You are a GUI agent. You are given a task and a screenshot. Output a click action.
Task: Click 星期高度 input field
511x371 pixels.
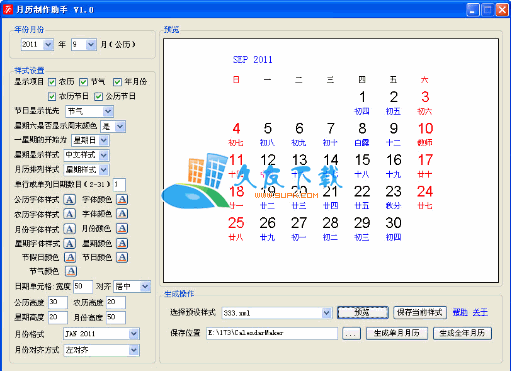point(58,317)
